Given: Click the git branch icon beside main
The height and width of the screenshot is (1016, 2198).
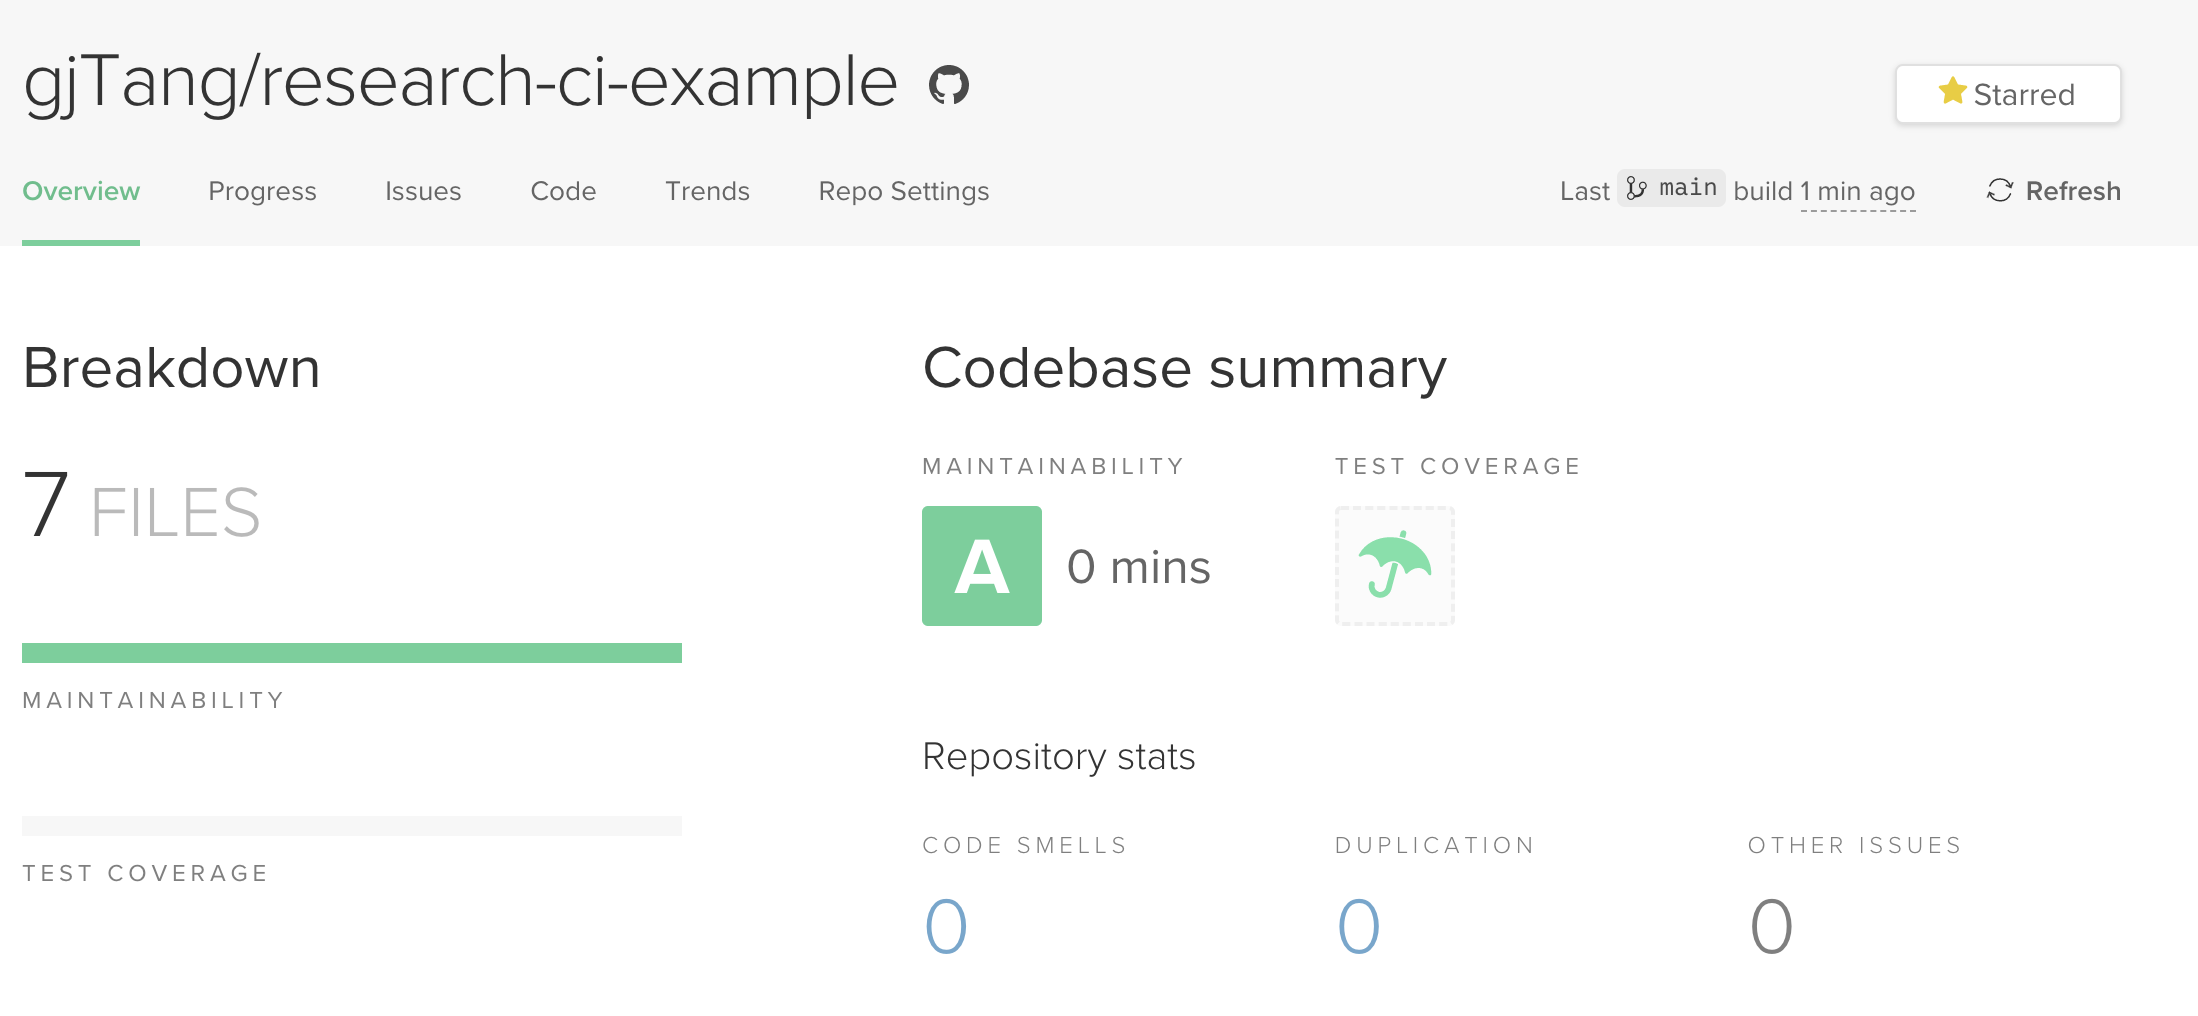Looking at the screenshot, I should point(1637,188).
